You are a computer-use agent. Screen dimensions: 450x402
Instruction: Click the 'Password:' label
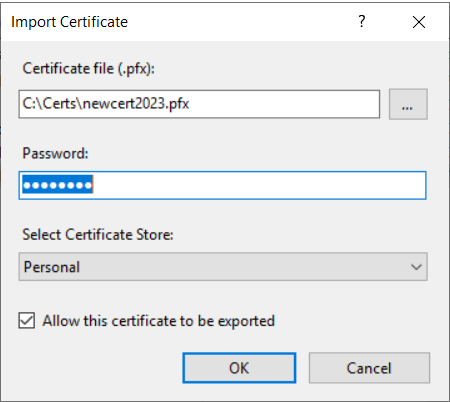[x=55, y=153]
